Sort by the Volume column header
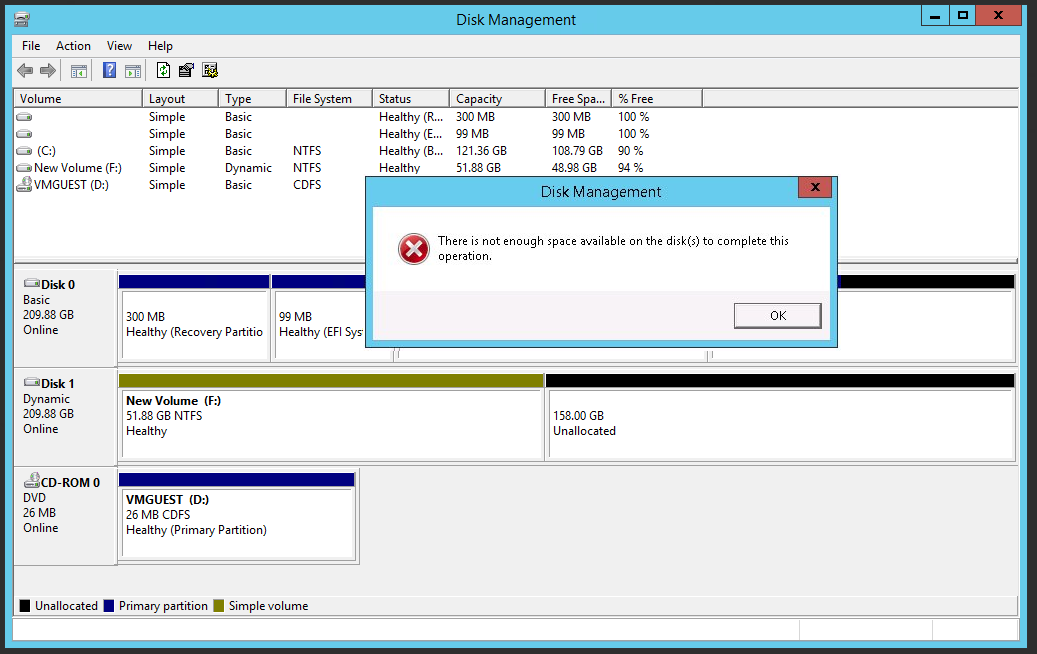Screen dimensions: 1037x654 coord(78,99)
